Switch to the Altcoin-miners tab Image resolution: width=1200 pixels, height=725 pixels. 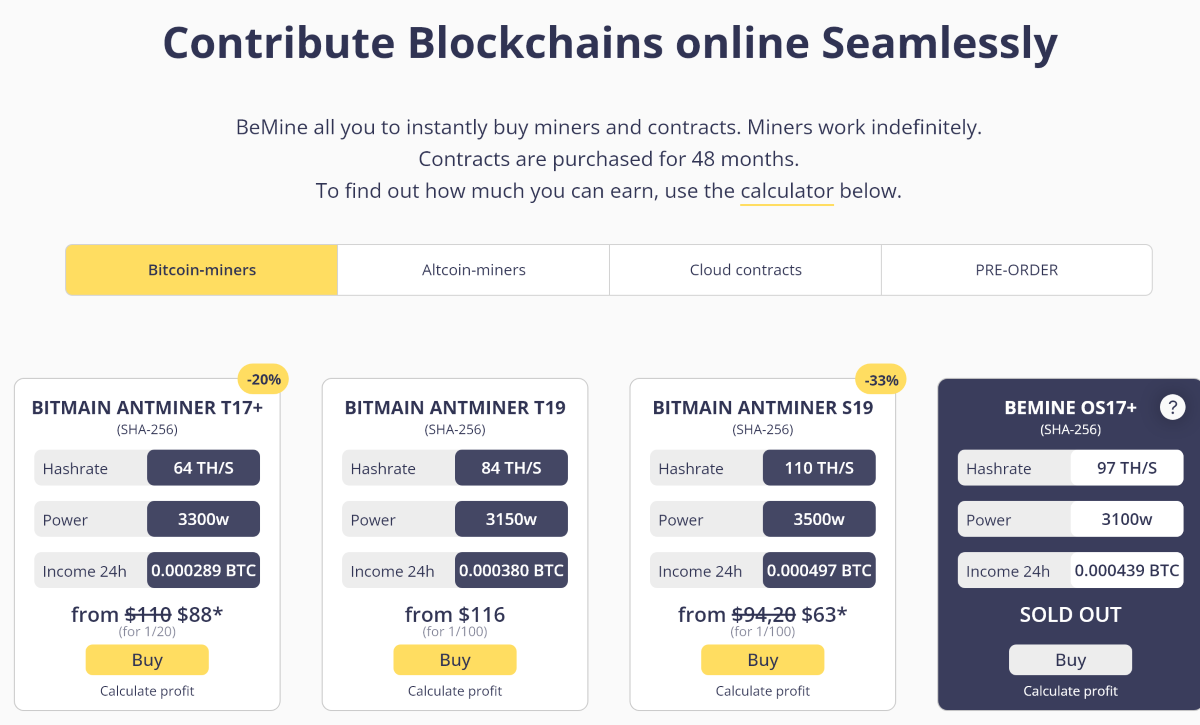(473, 270)
